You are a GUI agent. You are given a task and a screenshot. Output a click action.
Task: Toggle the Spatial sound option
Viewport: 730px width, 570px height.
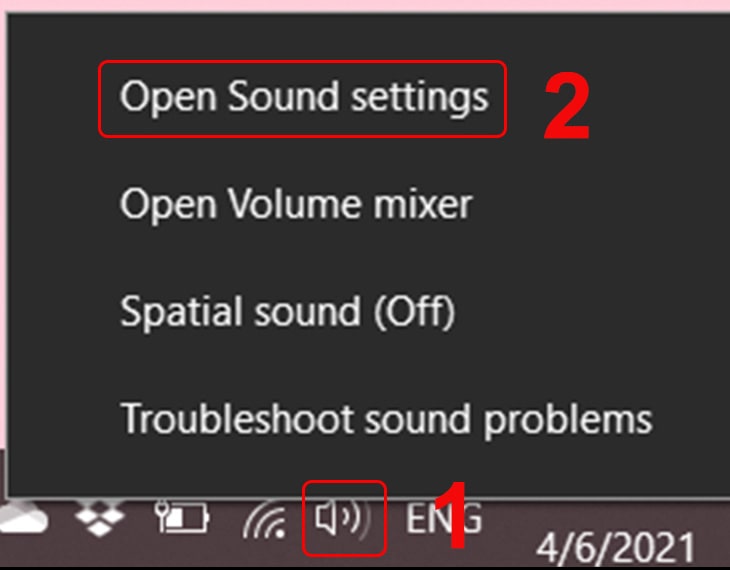point(287,312)
